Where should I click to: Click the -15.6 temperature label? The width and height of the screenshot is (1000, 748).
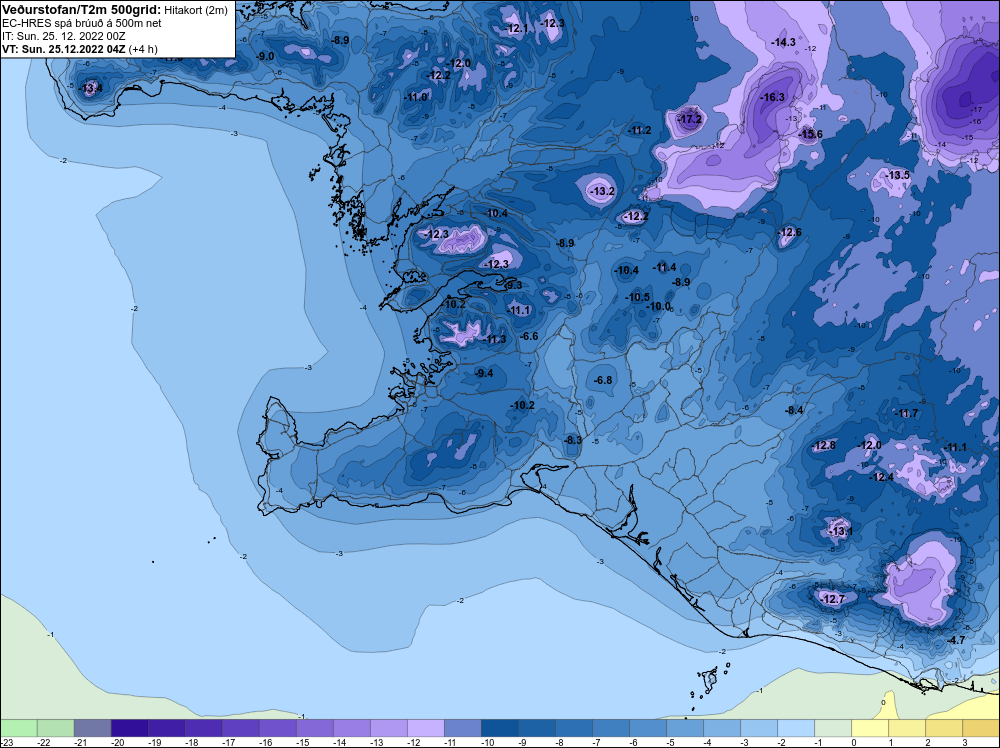[811, 134]
